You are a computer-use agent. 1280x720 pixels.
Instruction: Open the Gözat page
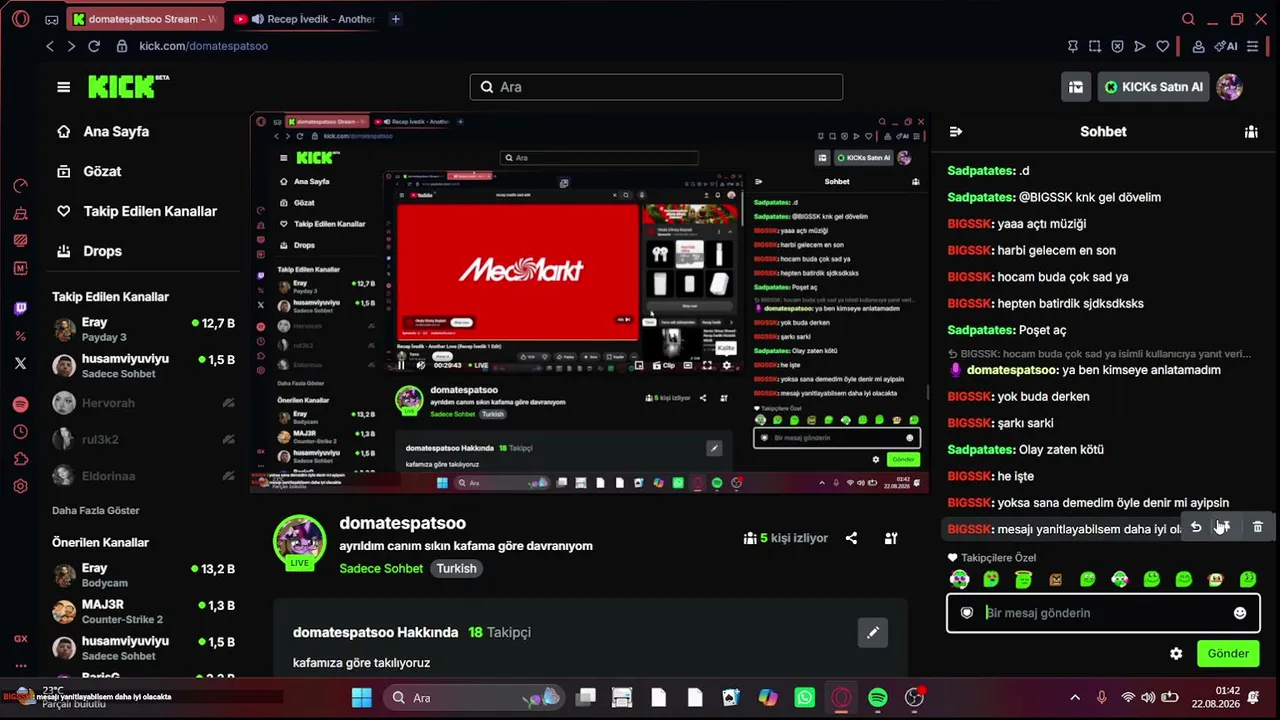(x=89, y=171)
